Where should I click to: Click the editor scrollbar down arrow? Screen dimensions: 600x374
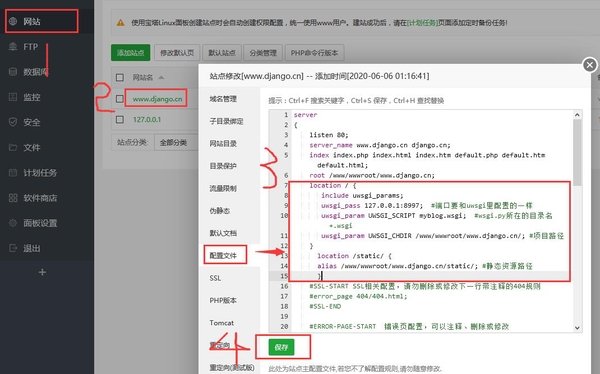(x=577, y=328)
